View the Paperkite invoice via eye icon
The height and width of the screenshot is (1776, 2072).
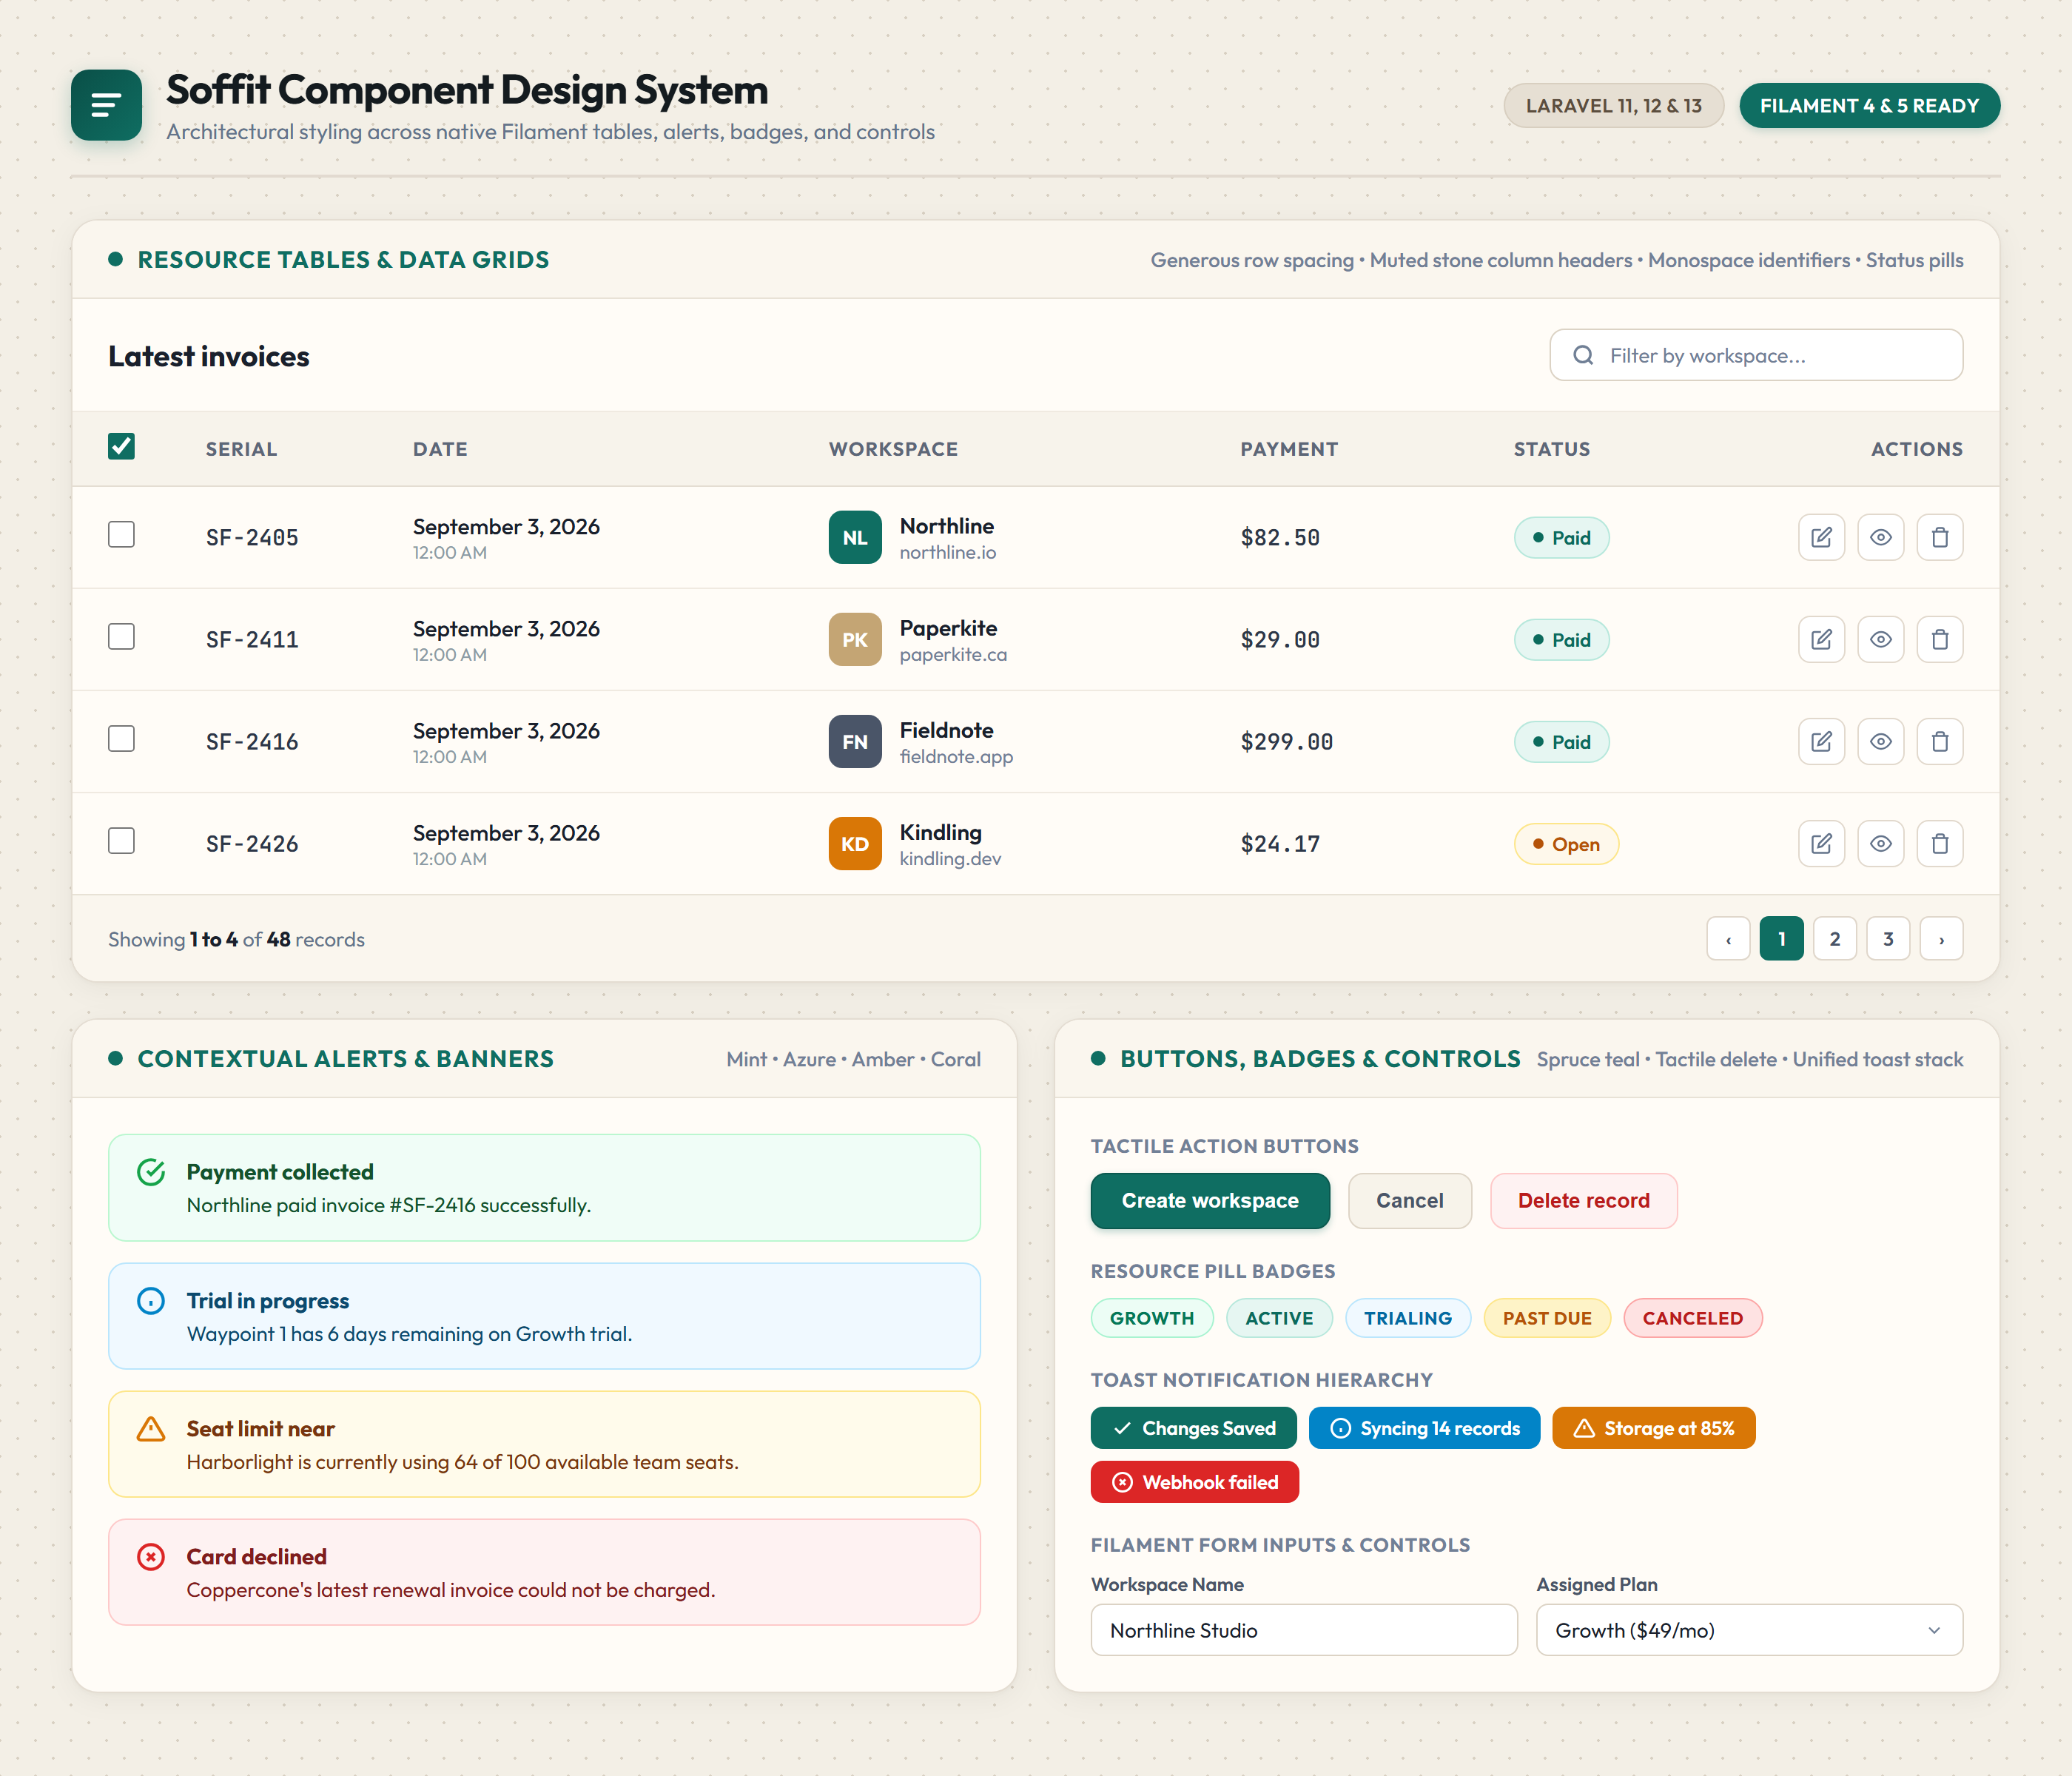tap(1880, 640)
